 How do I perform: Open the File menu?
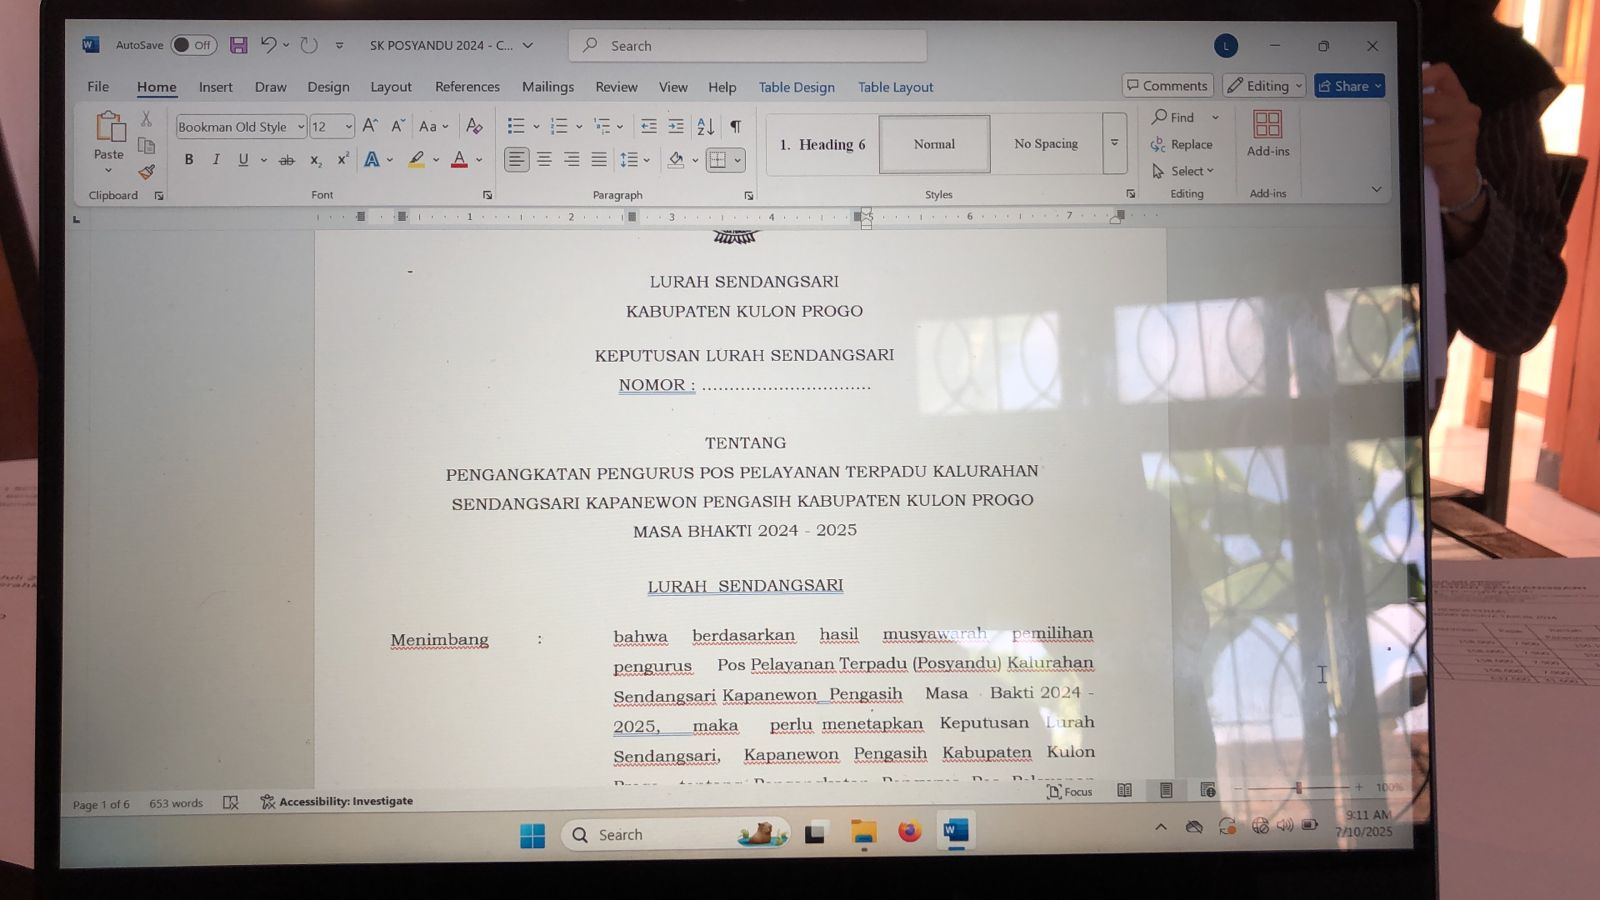(98, 87)
